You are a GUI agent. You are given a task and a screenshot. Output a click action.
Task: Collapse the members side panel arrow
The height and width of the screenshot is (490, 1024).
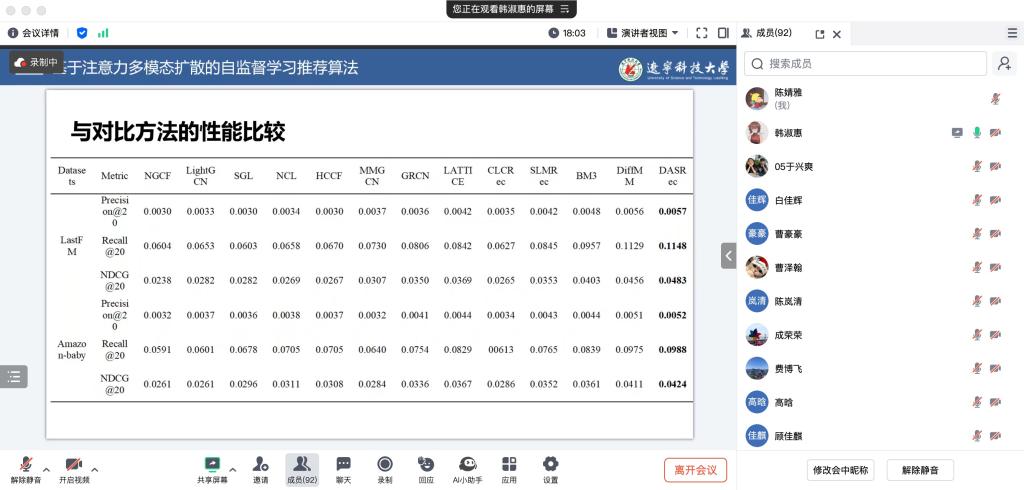(x=729, y=256)
